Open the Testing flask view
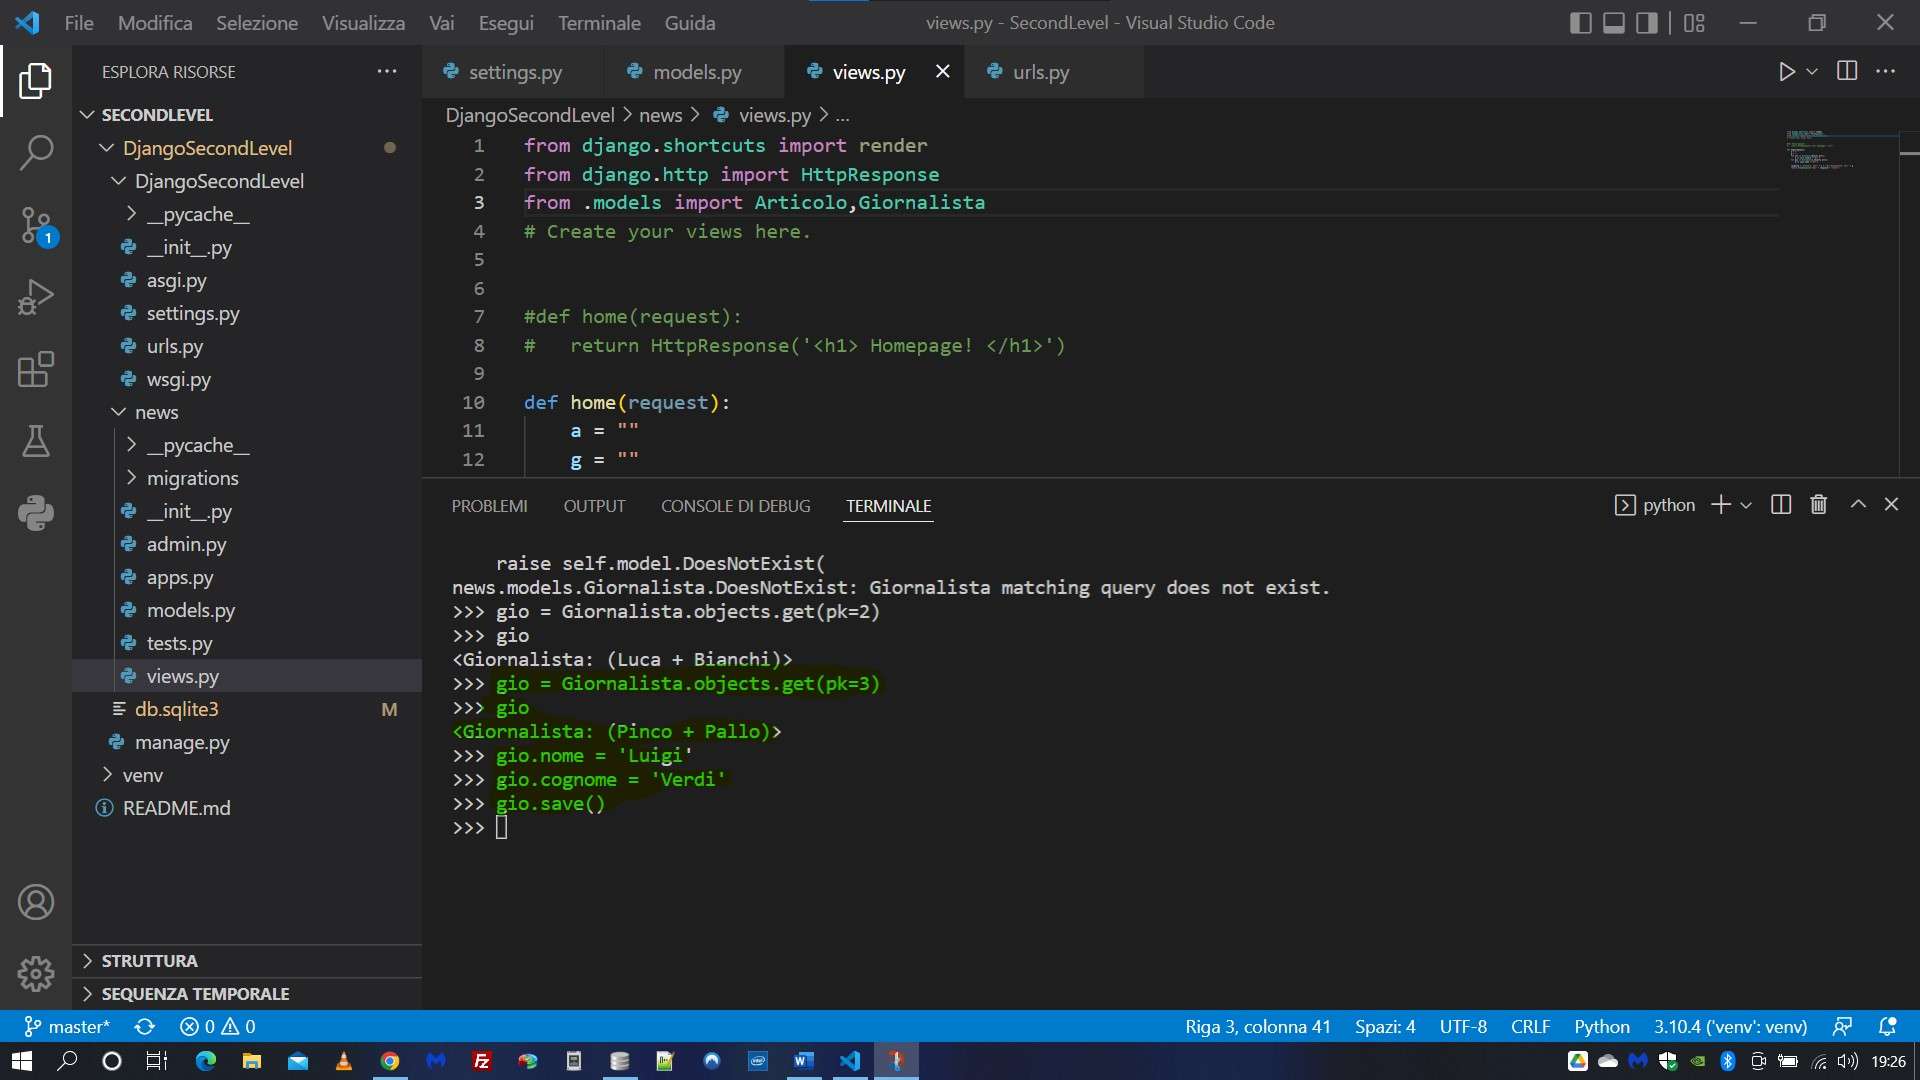This screenshot has width=1920, height=1080. [36, 441]
